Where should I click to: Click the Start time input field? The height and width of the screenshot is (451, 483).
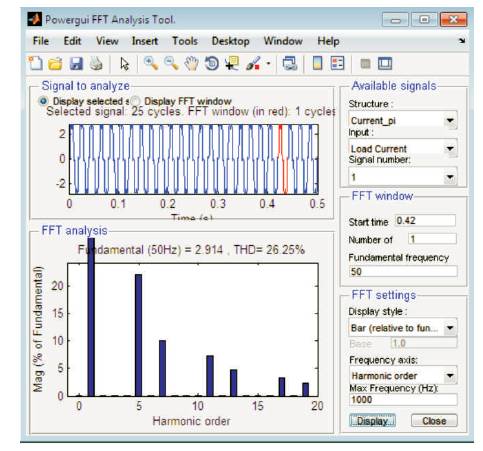(425, 221)
